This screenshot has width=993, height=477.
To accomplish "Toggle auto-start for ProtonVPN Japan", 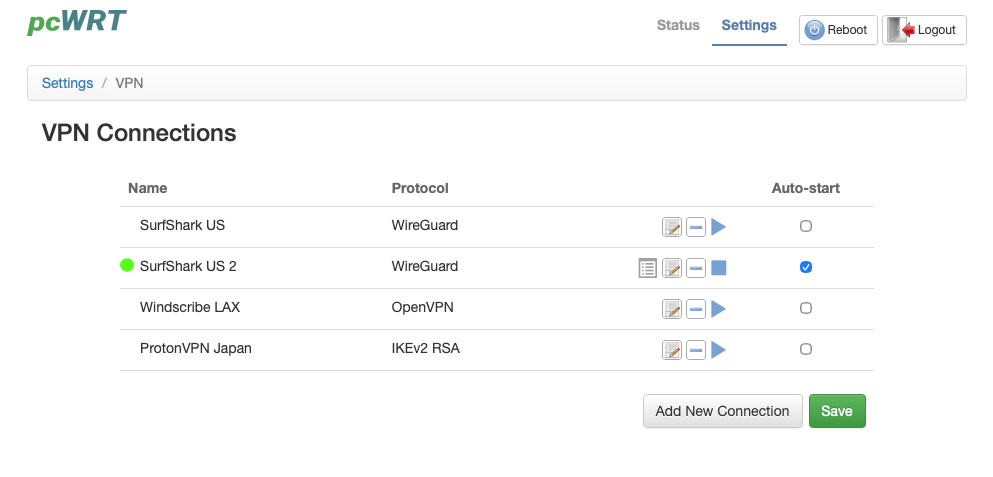I will (x=806, y=349).
